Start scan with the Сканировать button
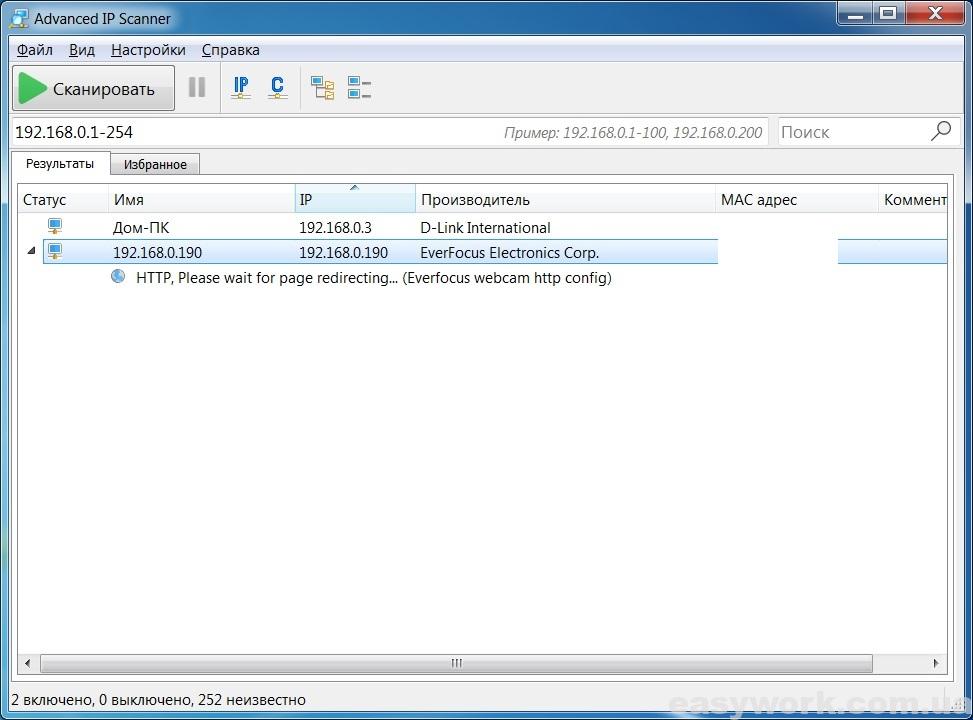Image resolution: width=973 pixels, height=720 pixels. point(93,88)
